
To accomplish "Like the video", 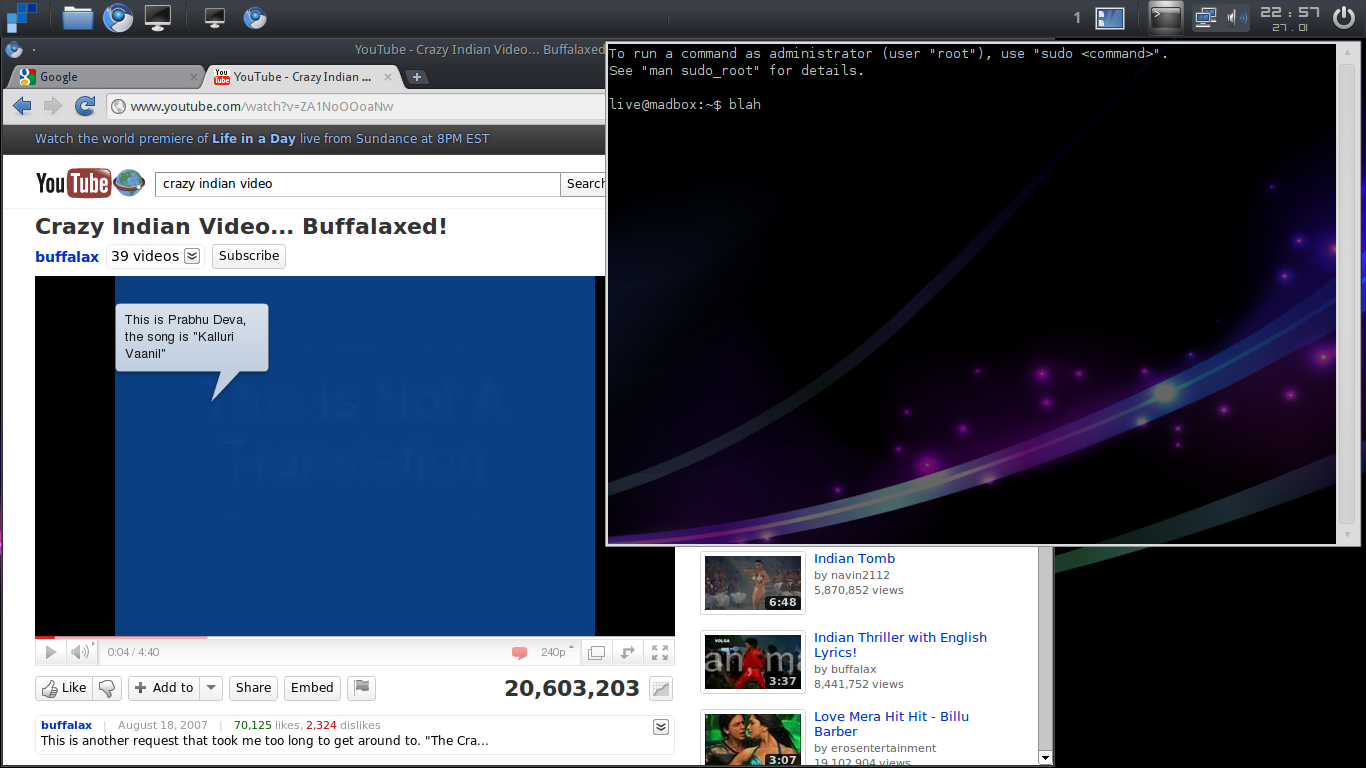I will click(x=62, y=688).
